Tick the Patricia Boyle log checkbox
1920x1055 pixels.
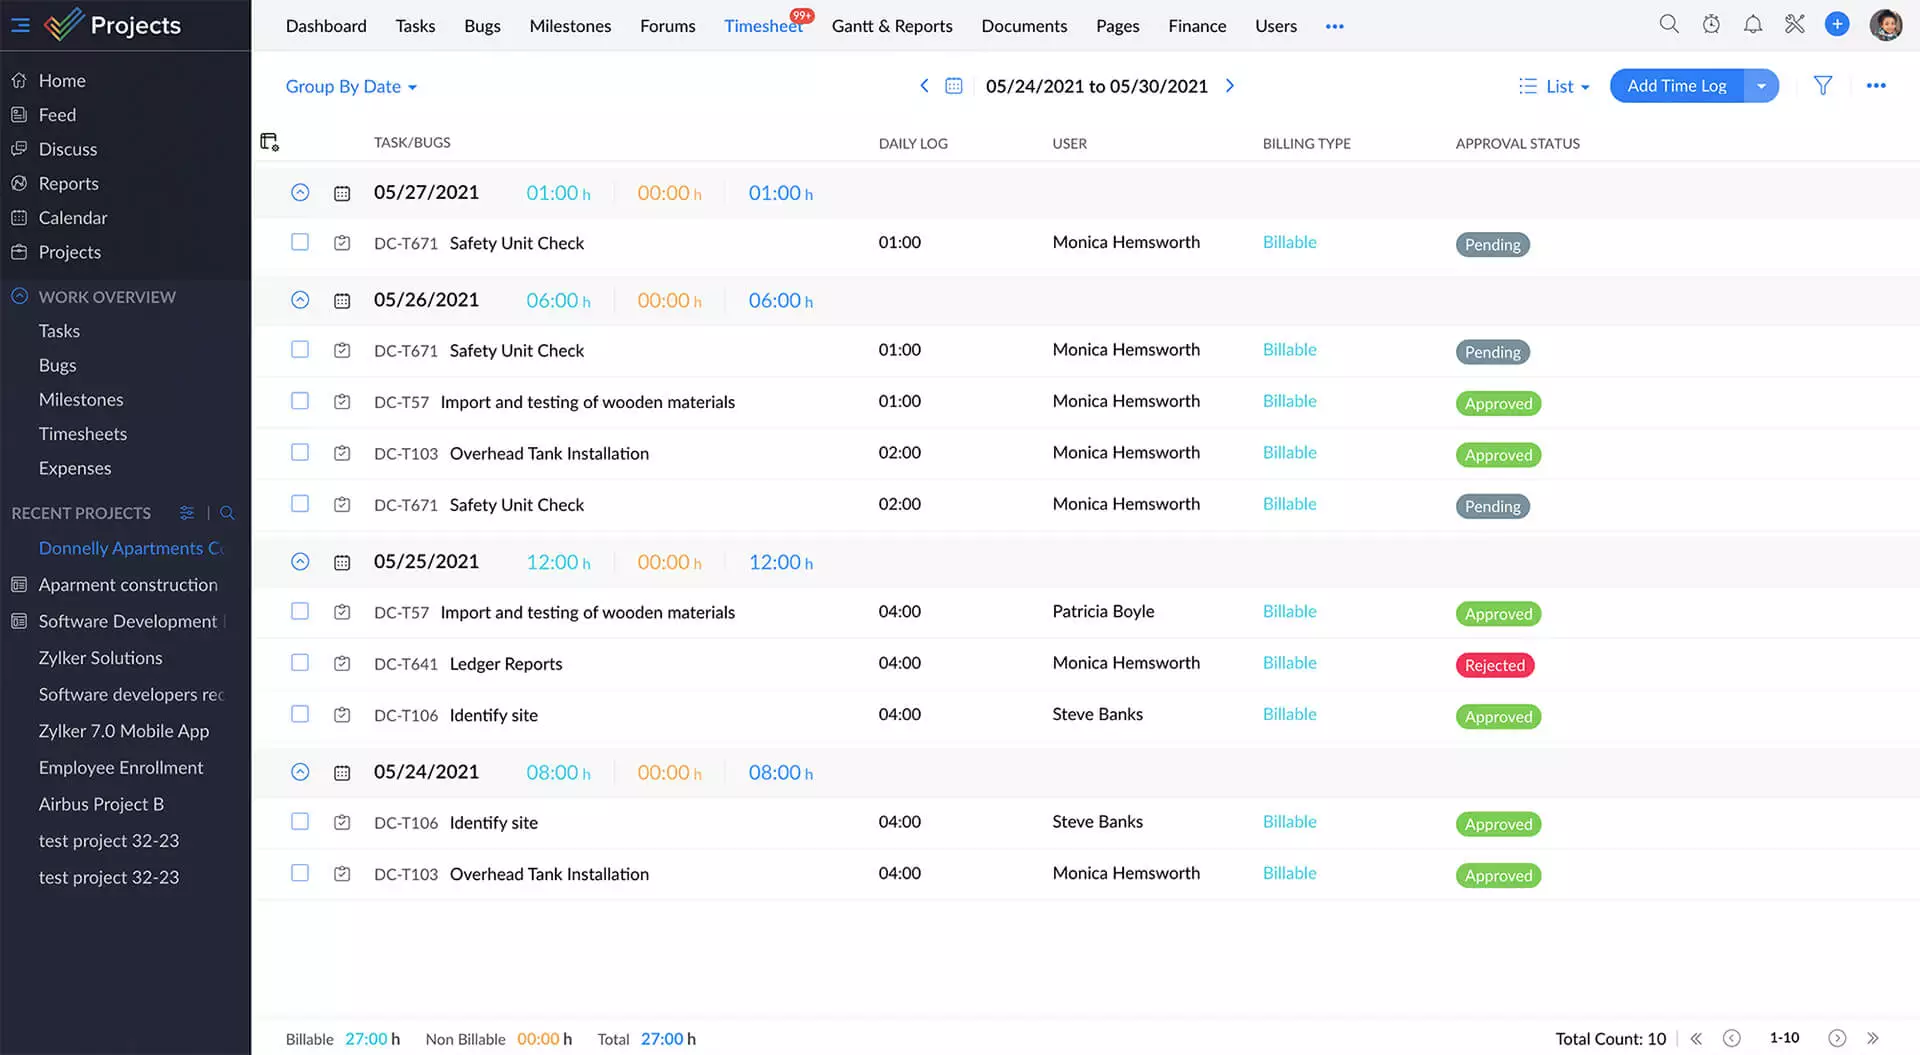(x=300, y=611)
